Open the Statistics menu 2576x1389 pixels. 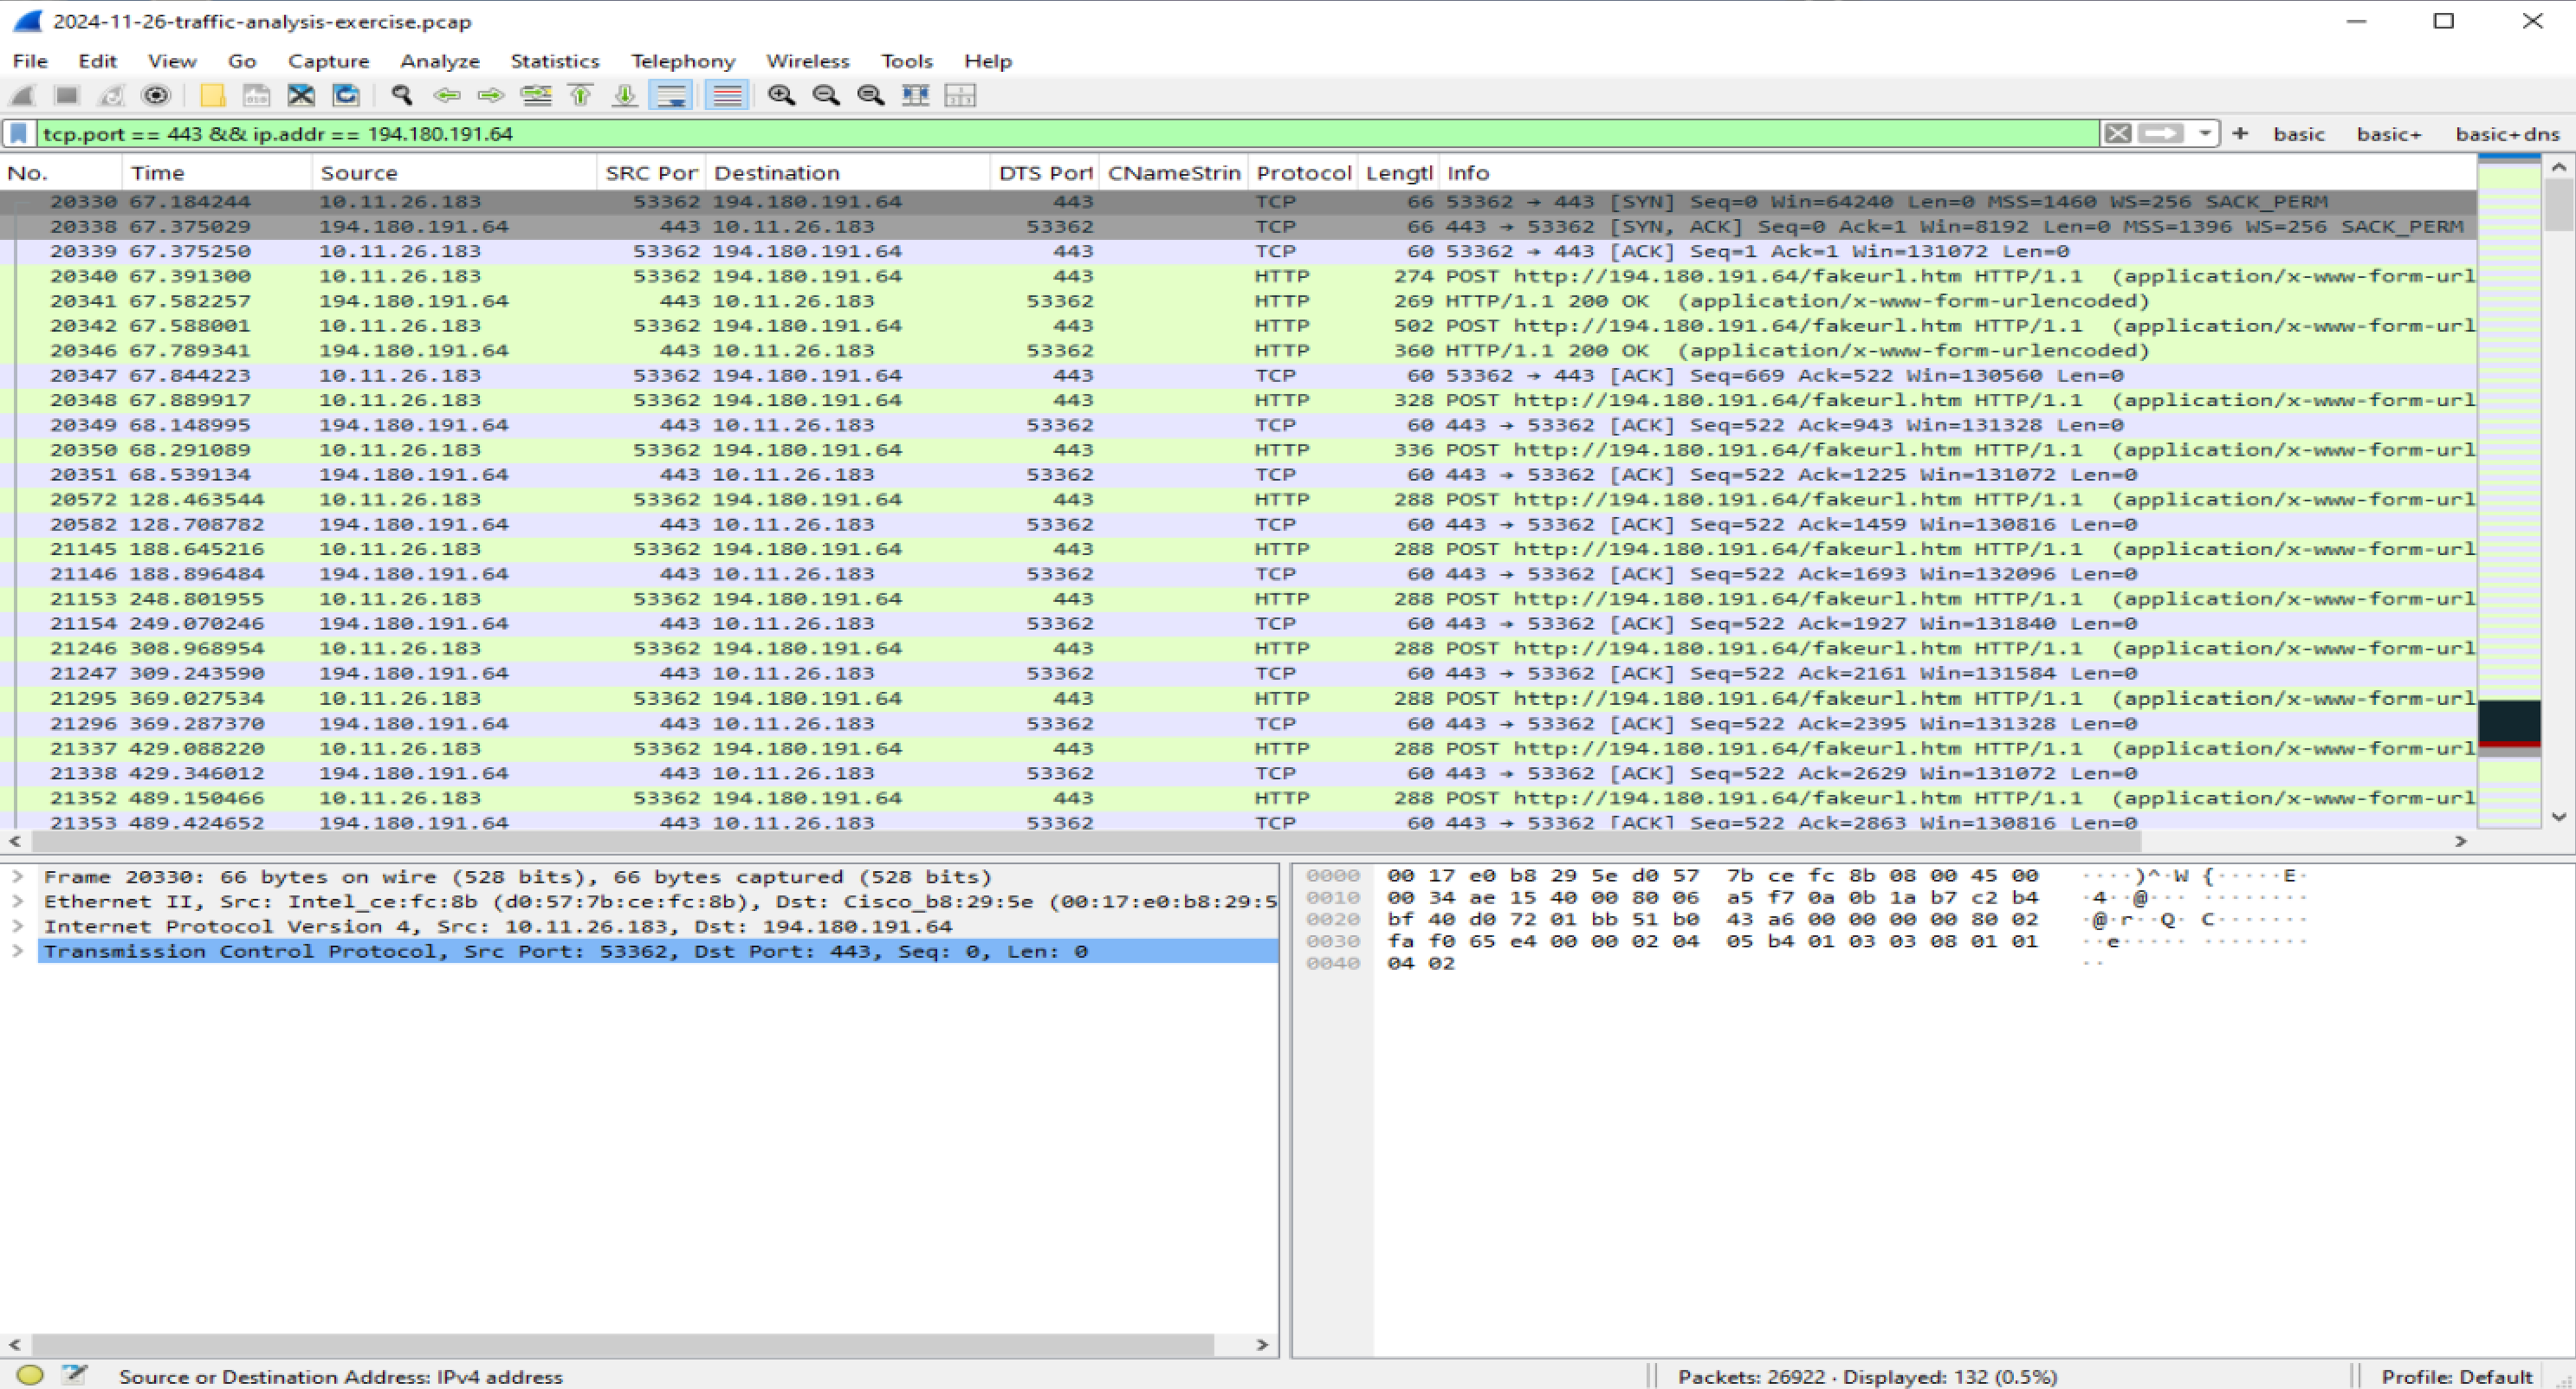(554, 60)
